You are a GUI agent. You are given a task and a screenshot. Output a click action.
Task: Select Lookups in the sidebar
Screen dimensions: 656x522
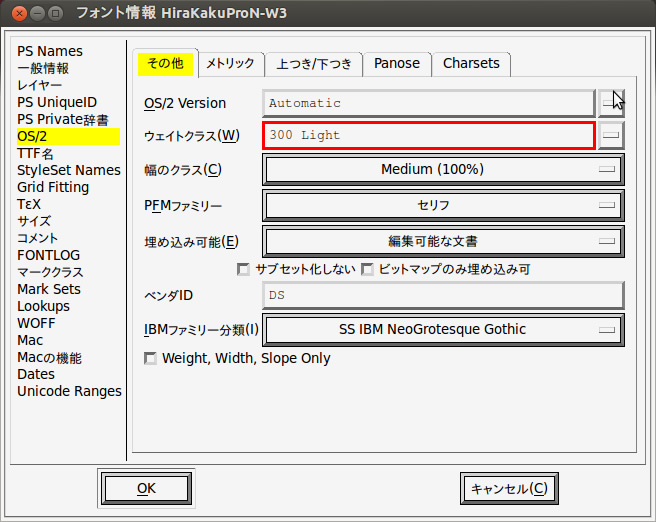pos(44,306)
